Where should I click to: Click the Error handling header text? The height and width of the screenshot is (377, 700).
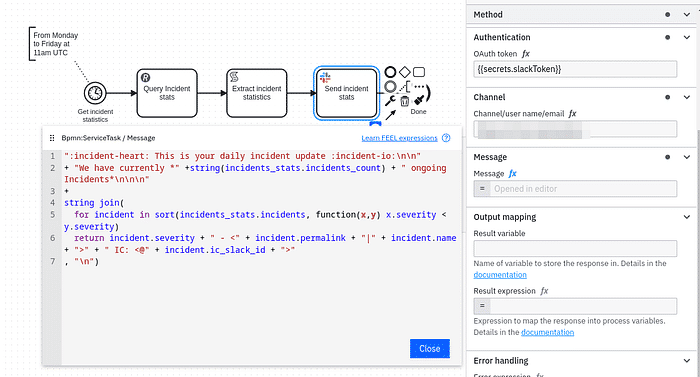(x=501, y=360)
